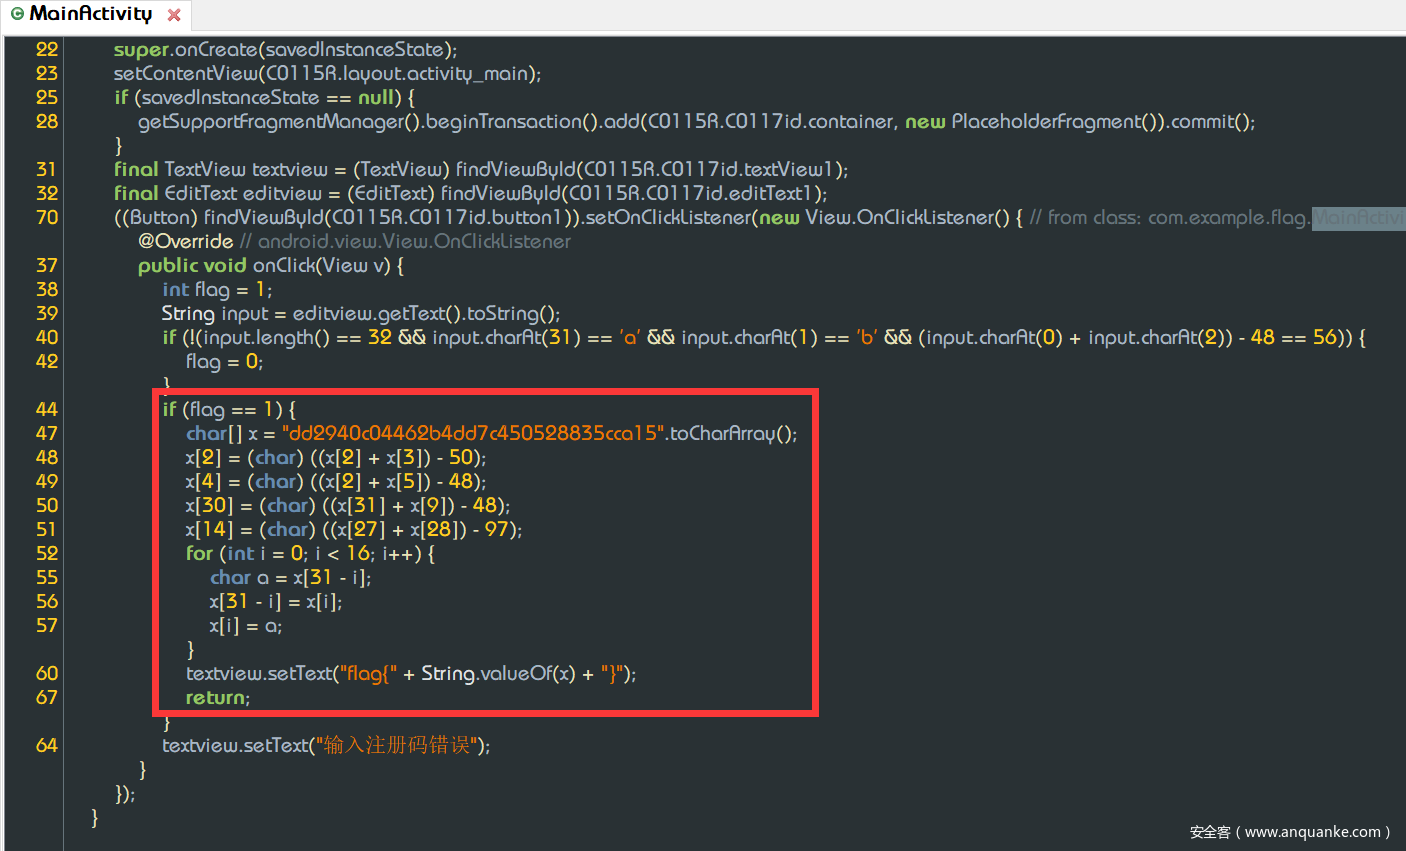This screenshot has height=851, width=1406.
Task: Click line number 64 in the gutter
Action: click(46, 745)
